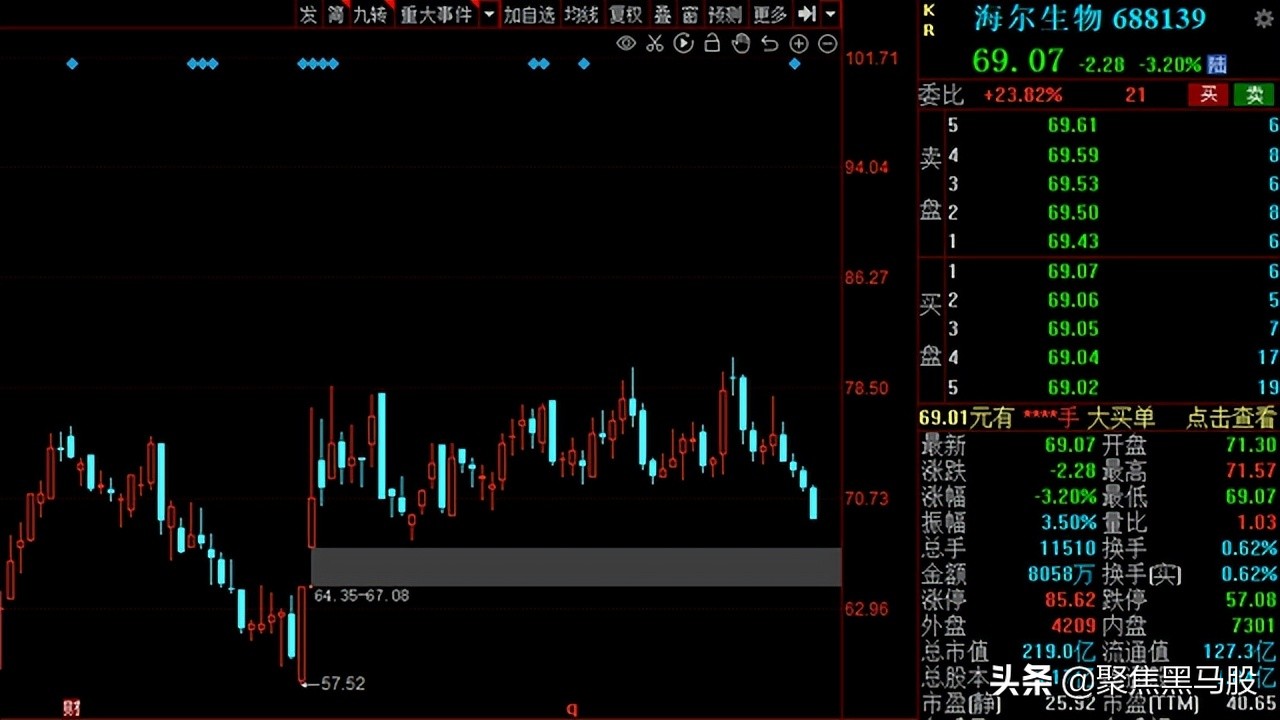
Task: Start the chart replay play icon
Action: 684,43
